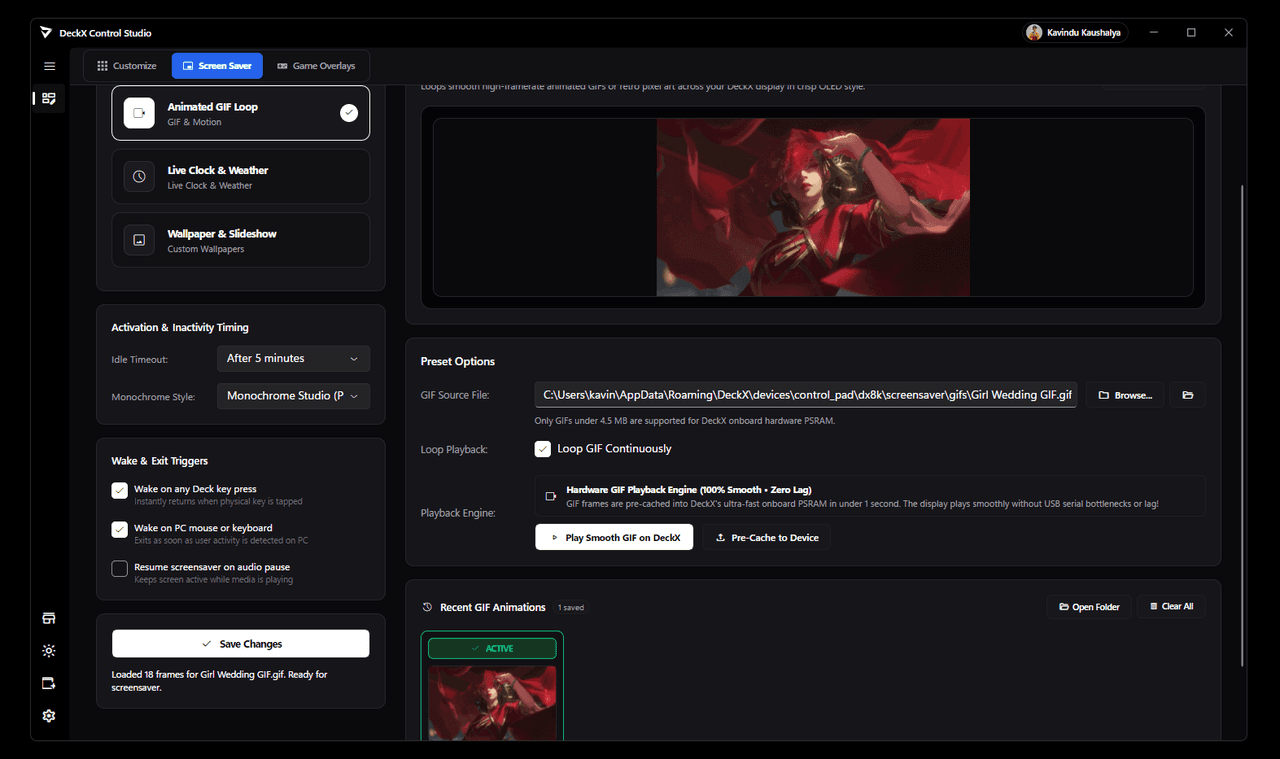This screenshot has width=1280, height=759.
Task: Click the main panel vertical scrollbar
Action: point(1242,425)
